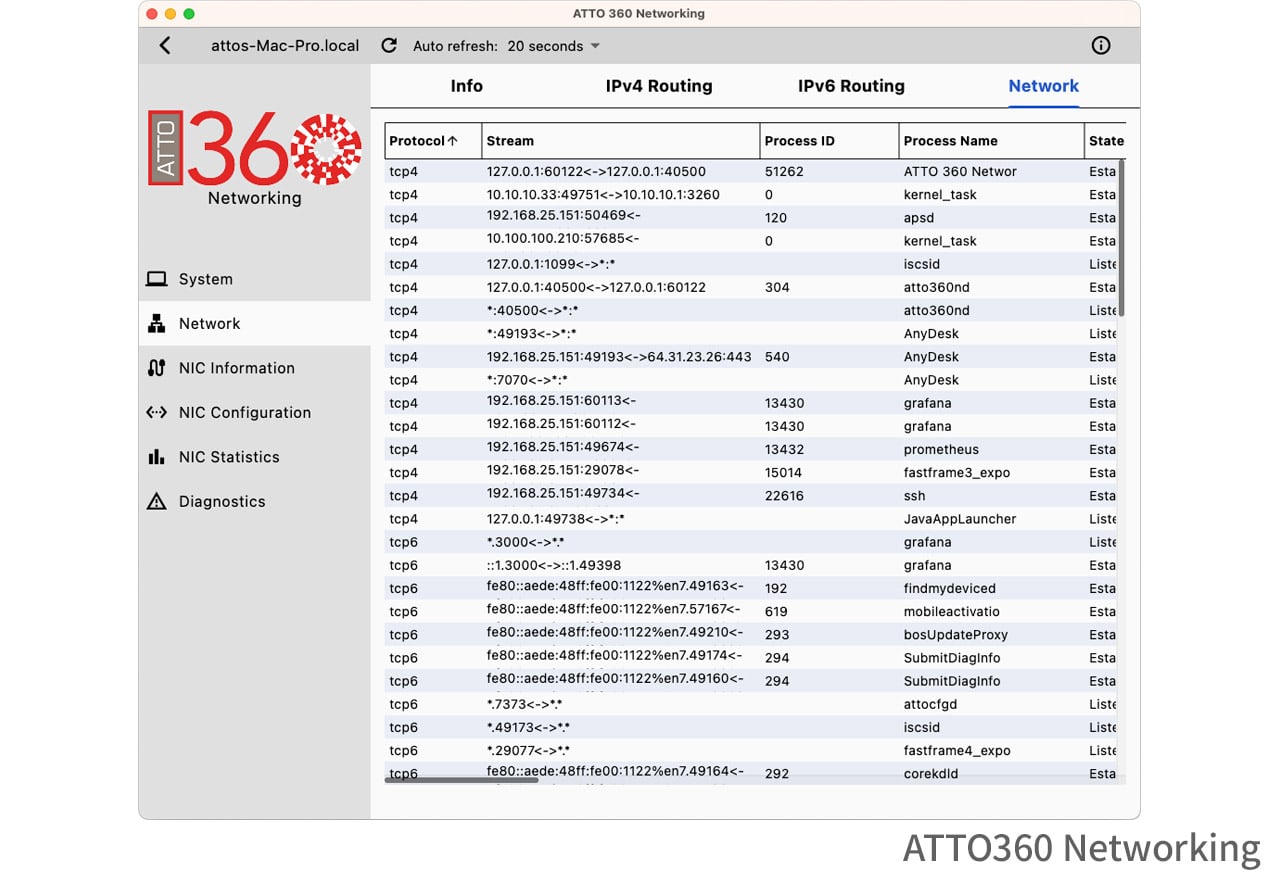Select Network in the sidebar

pos(255,324)
